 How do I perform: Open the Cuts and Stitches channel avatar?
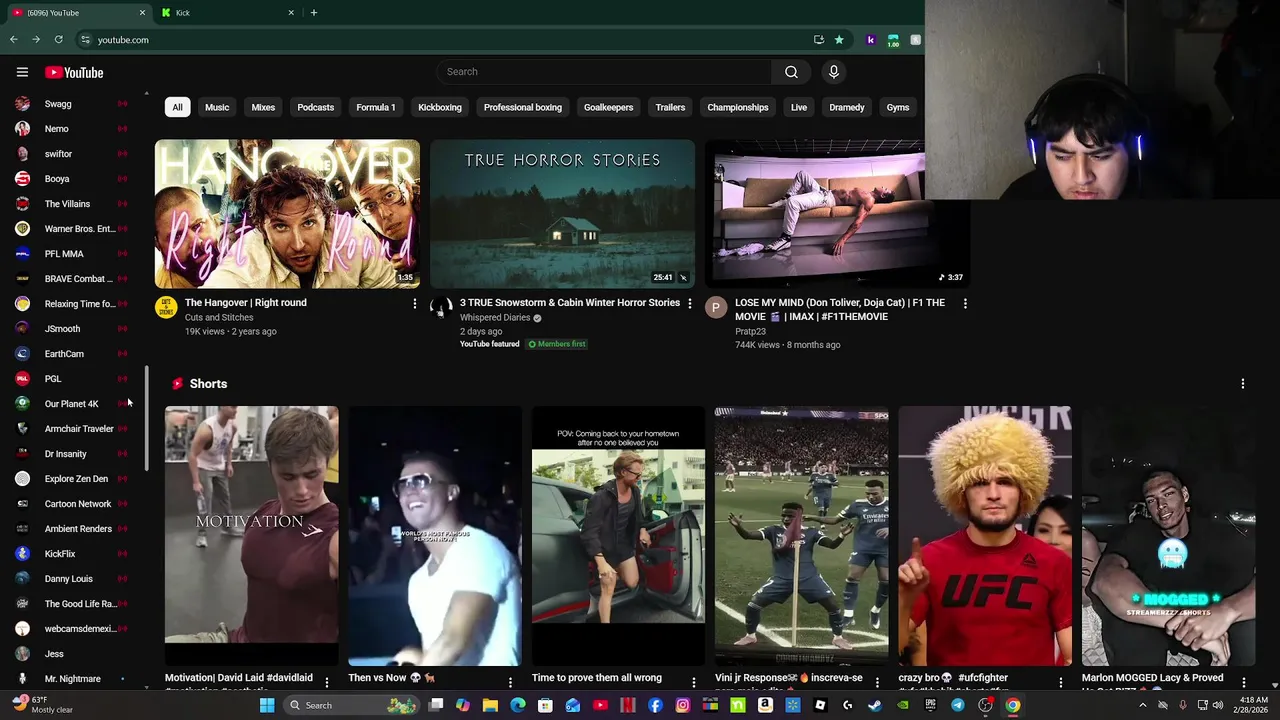click(166, 307)
